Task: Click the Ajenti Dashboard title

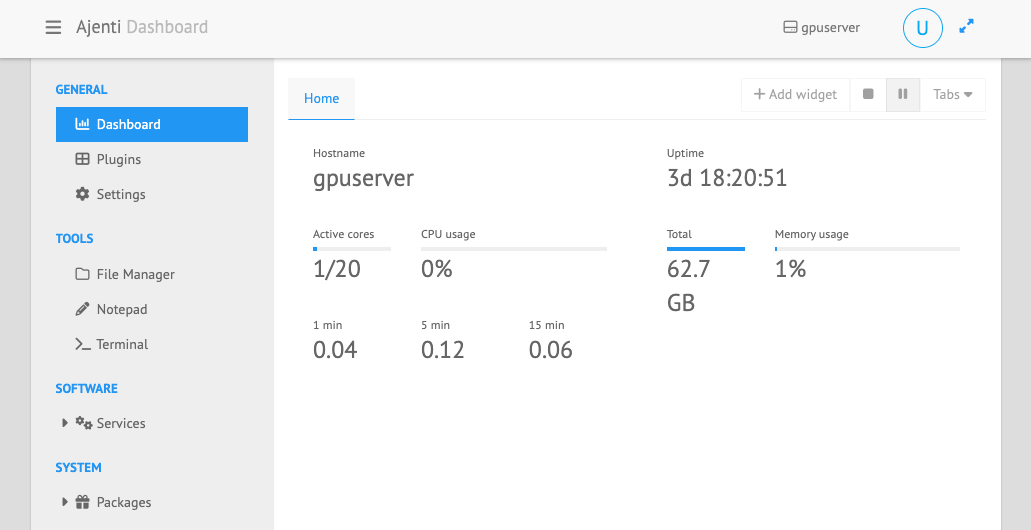Action: click(142, 27)
